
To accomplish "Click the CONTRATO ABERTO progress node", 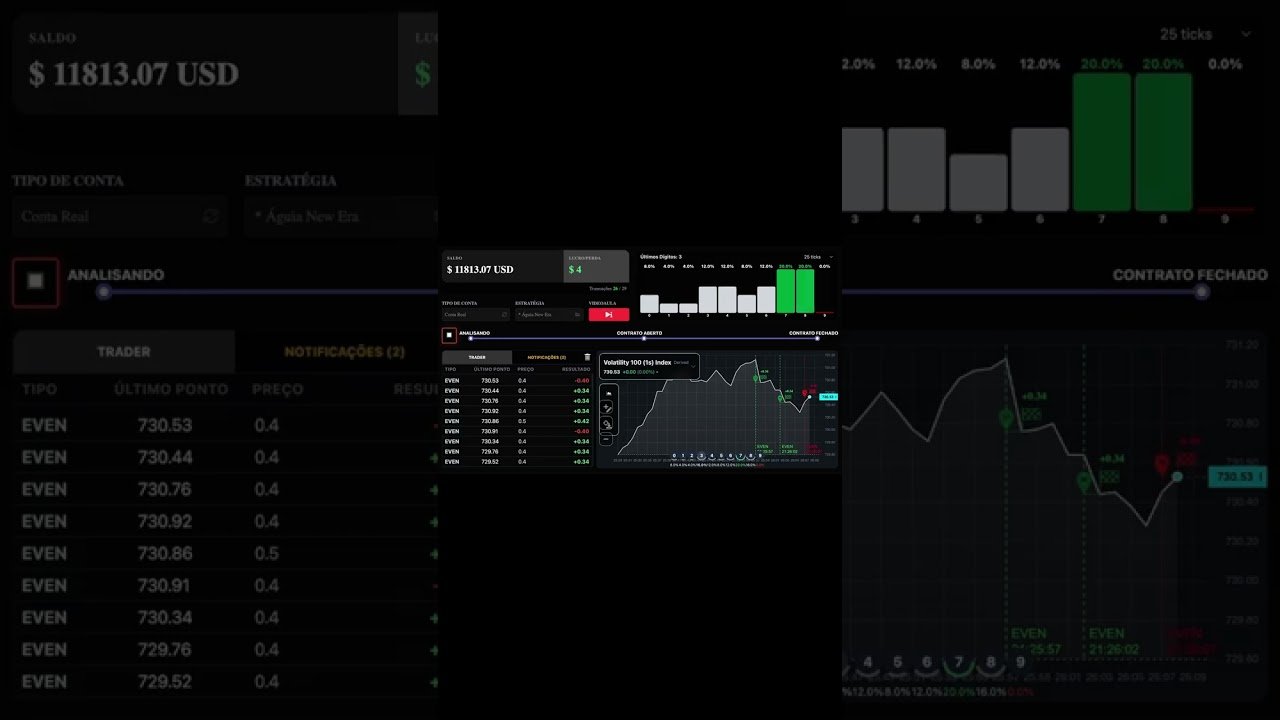I will (x=644, y=338).
